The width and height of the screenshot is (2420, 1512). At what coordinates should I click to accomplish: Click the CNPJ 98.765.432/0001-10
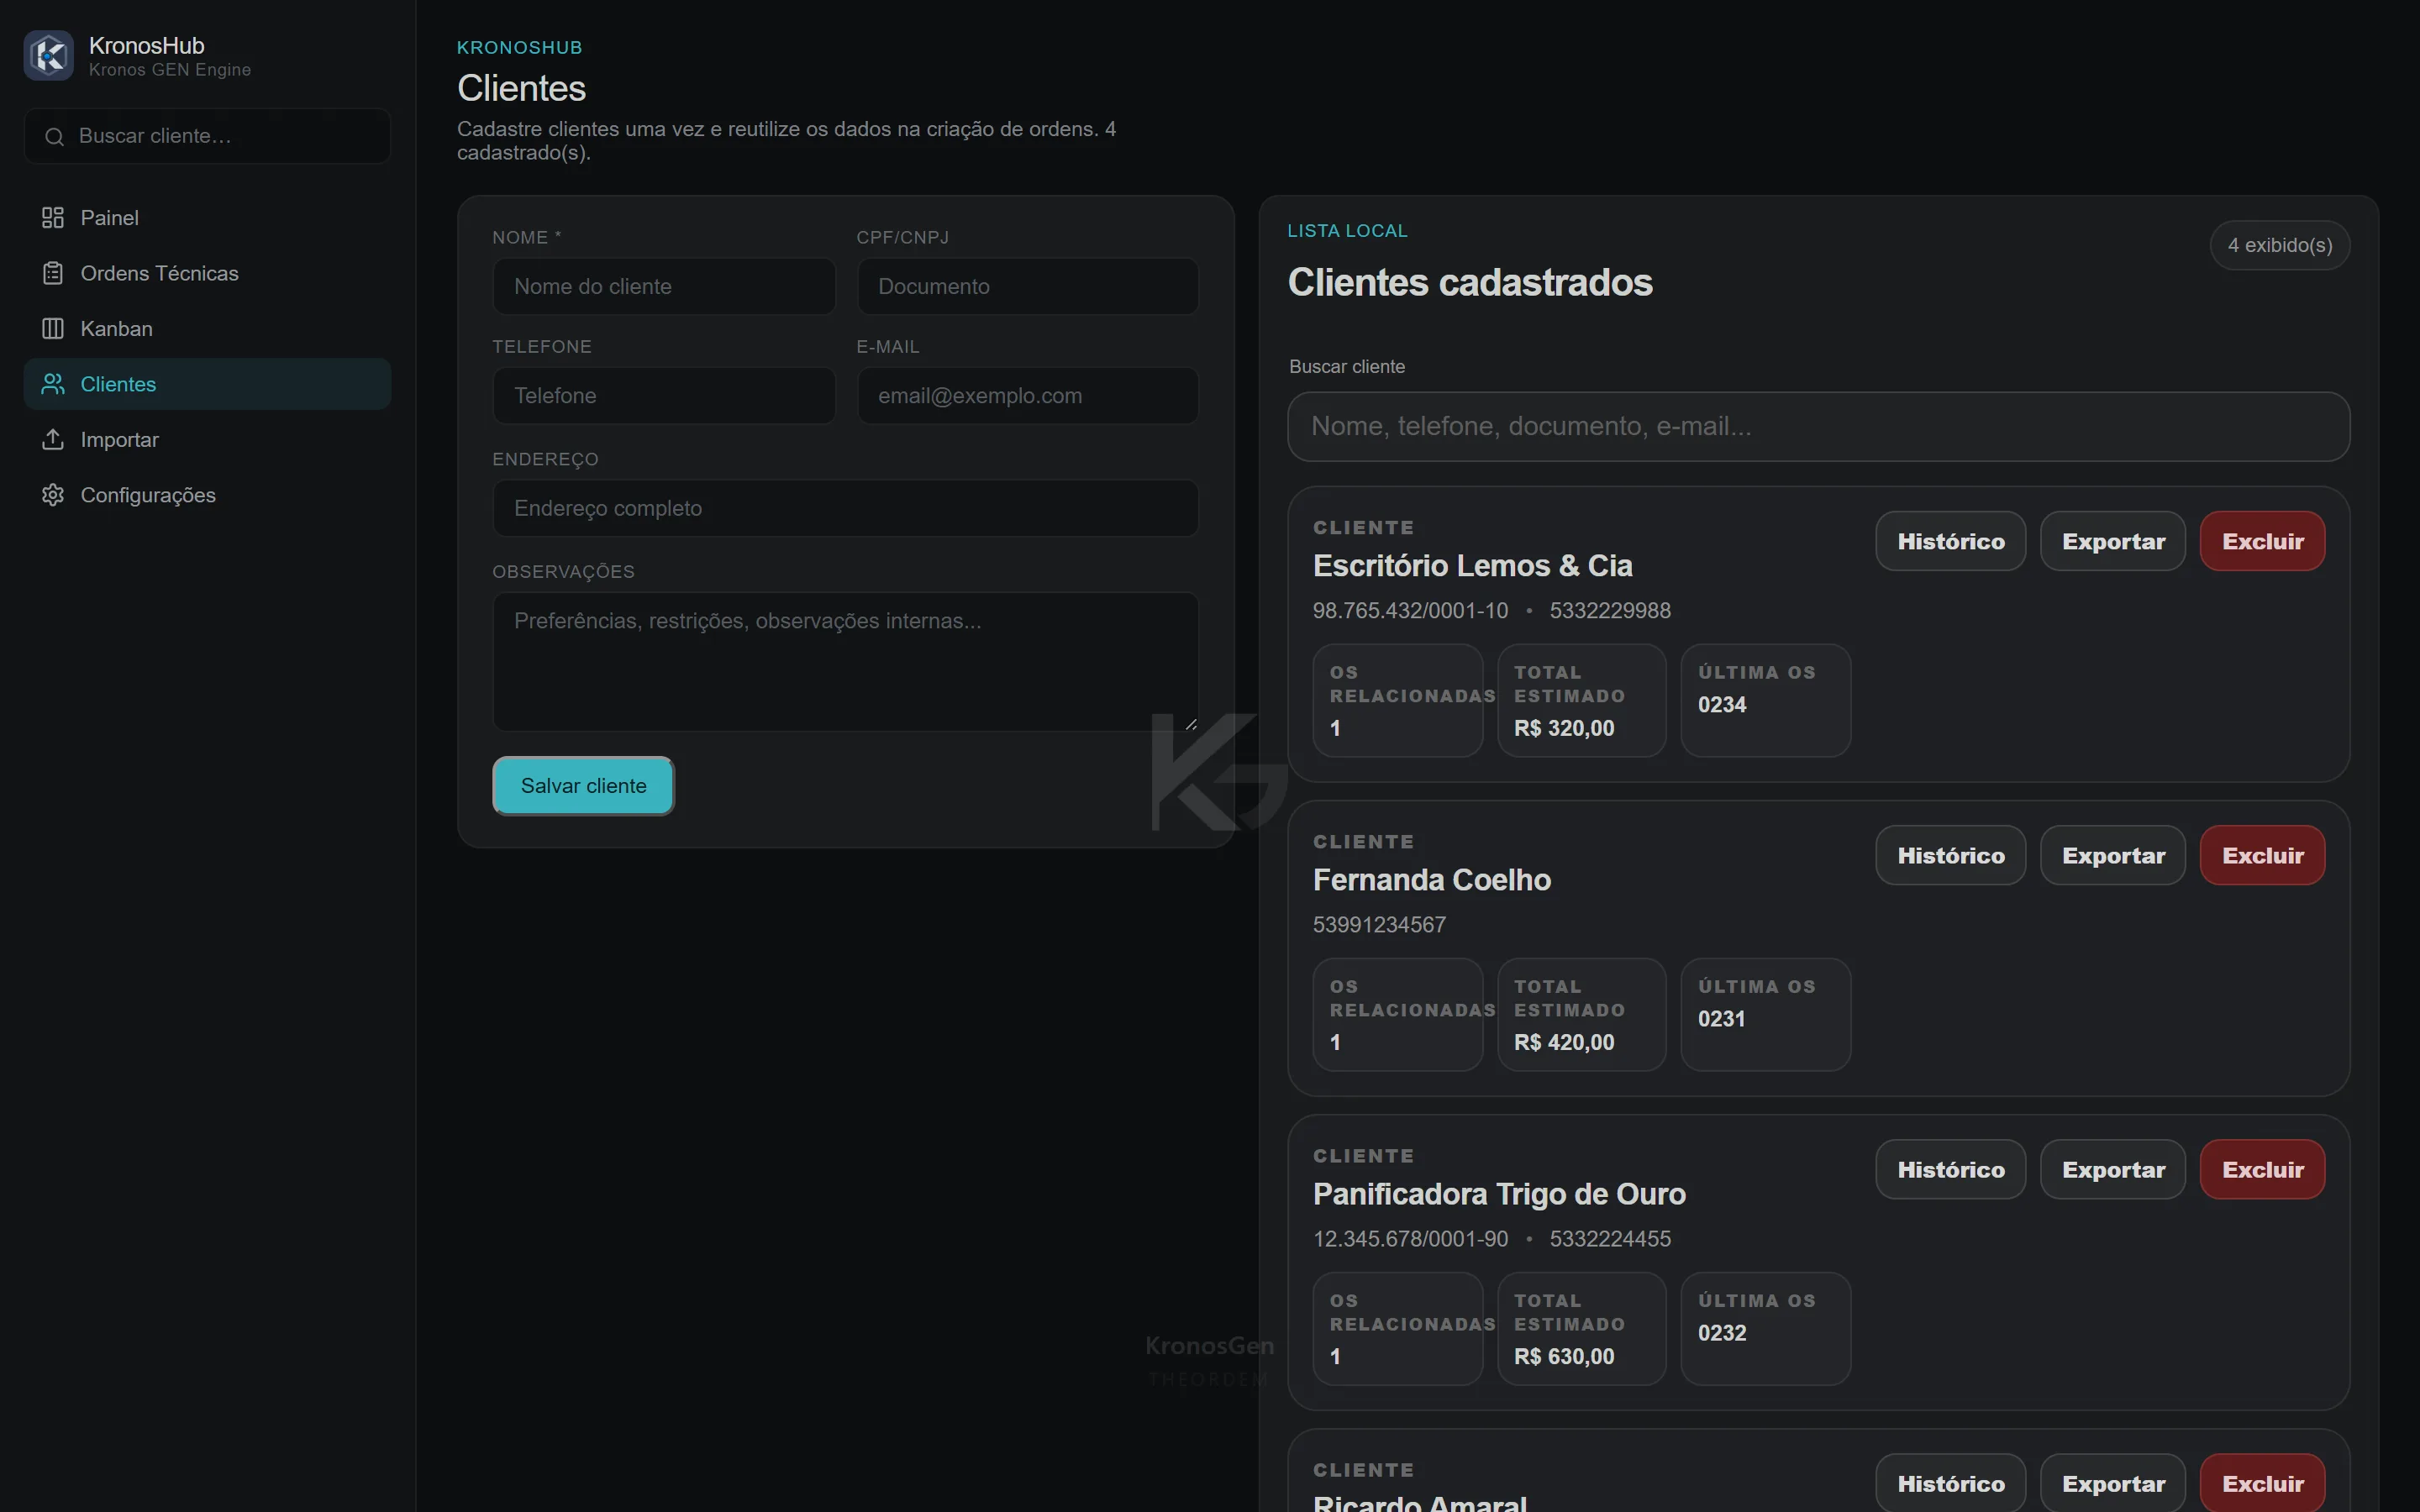(1410, 610)
